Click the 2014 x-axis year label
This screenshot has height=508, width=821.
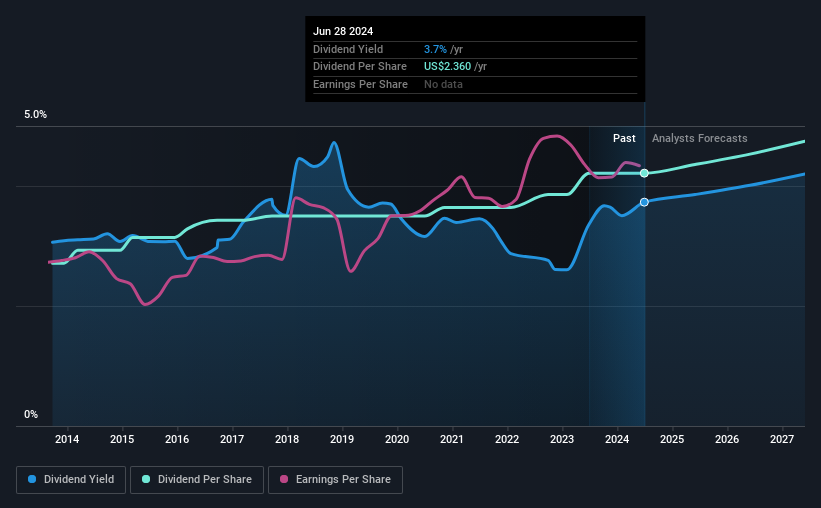coord(67,439)
